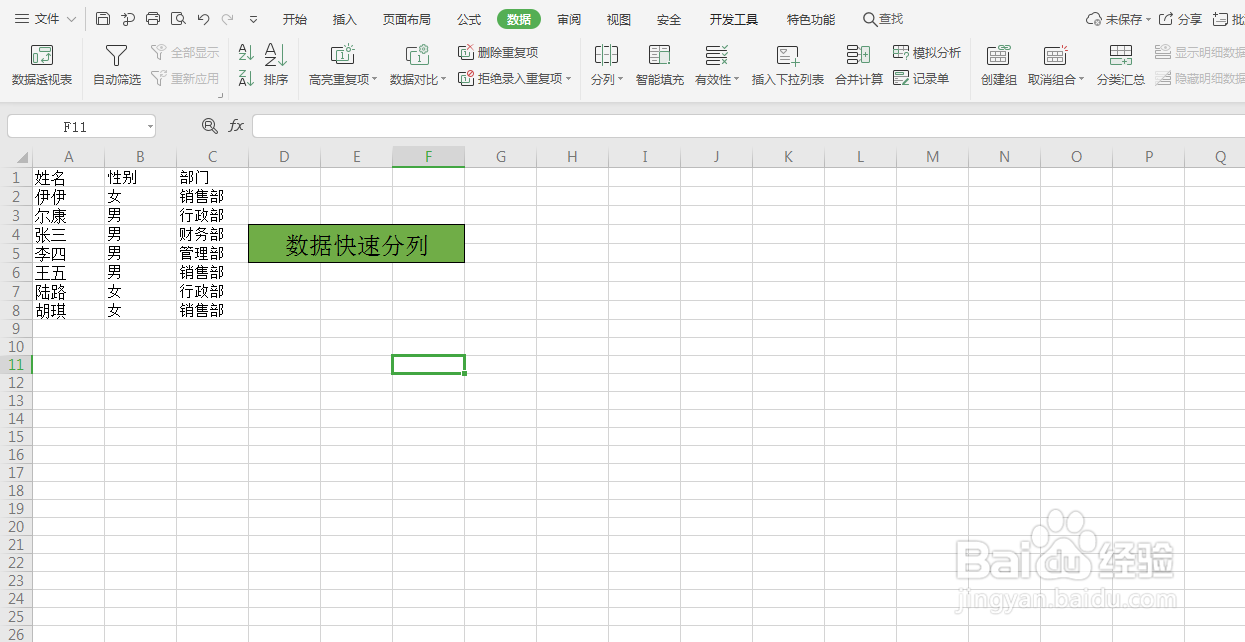Click cell containing 管理部
Screen dimensions: 1245x642
tap(212, 253)
